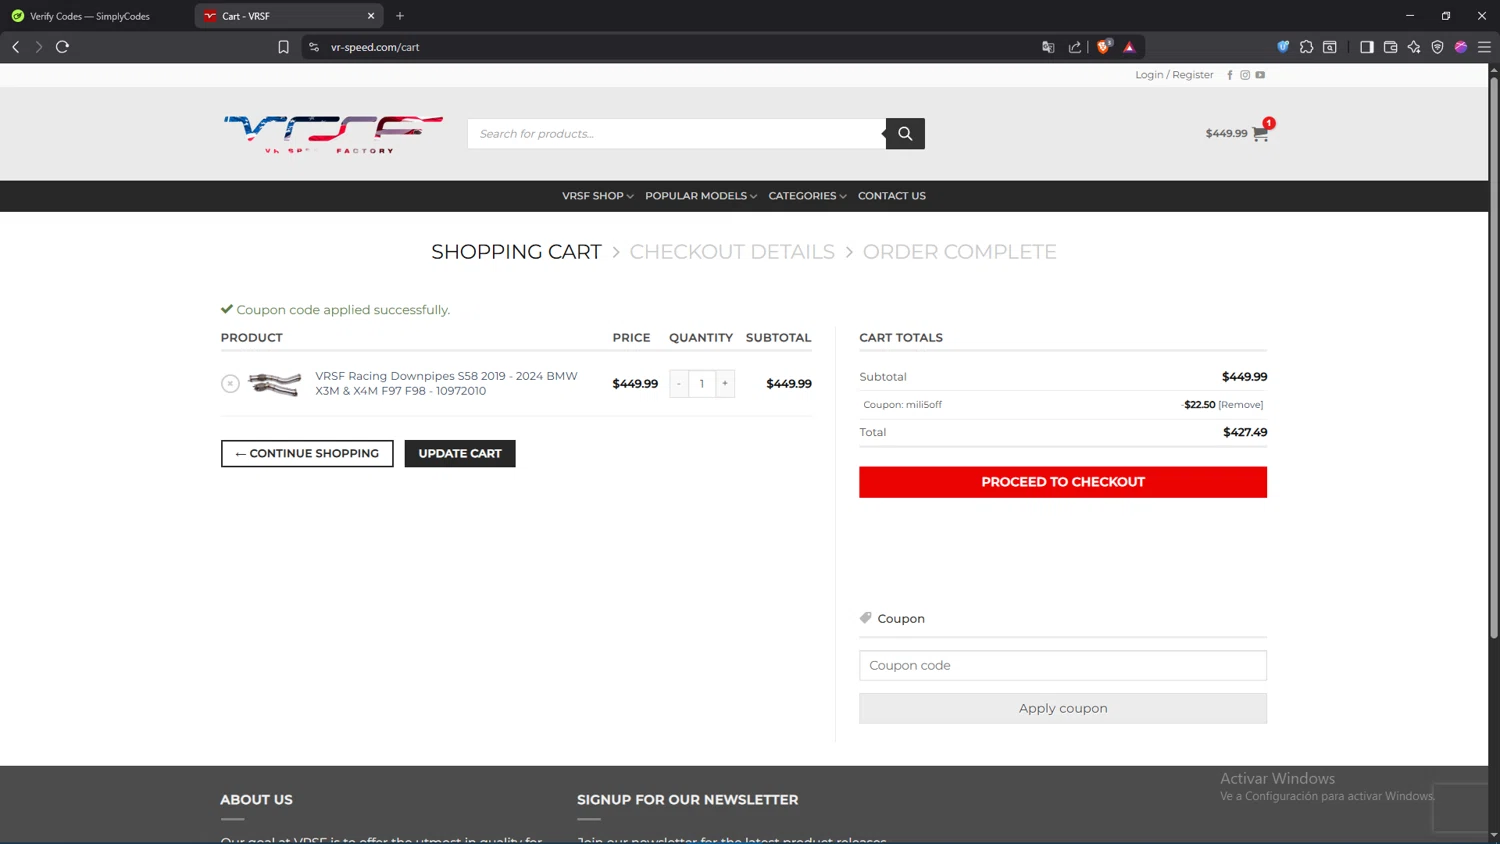Focus the quantity number field

pyautogui.click(x=702, y=384)
